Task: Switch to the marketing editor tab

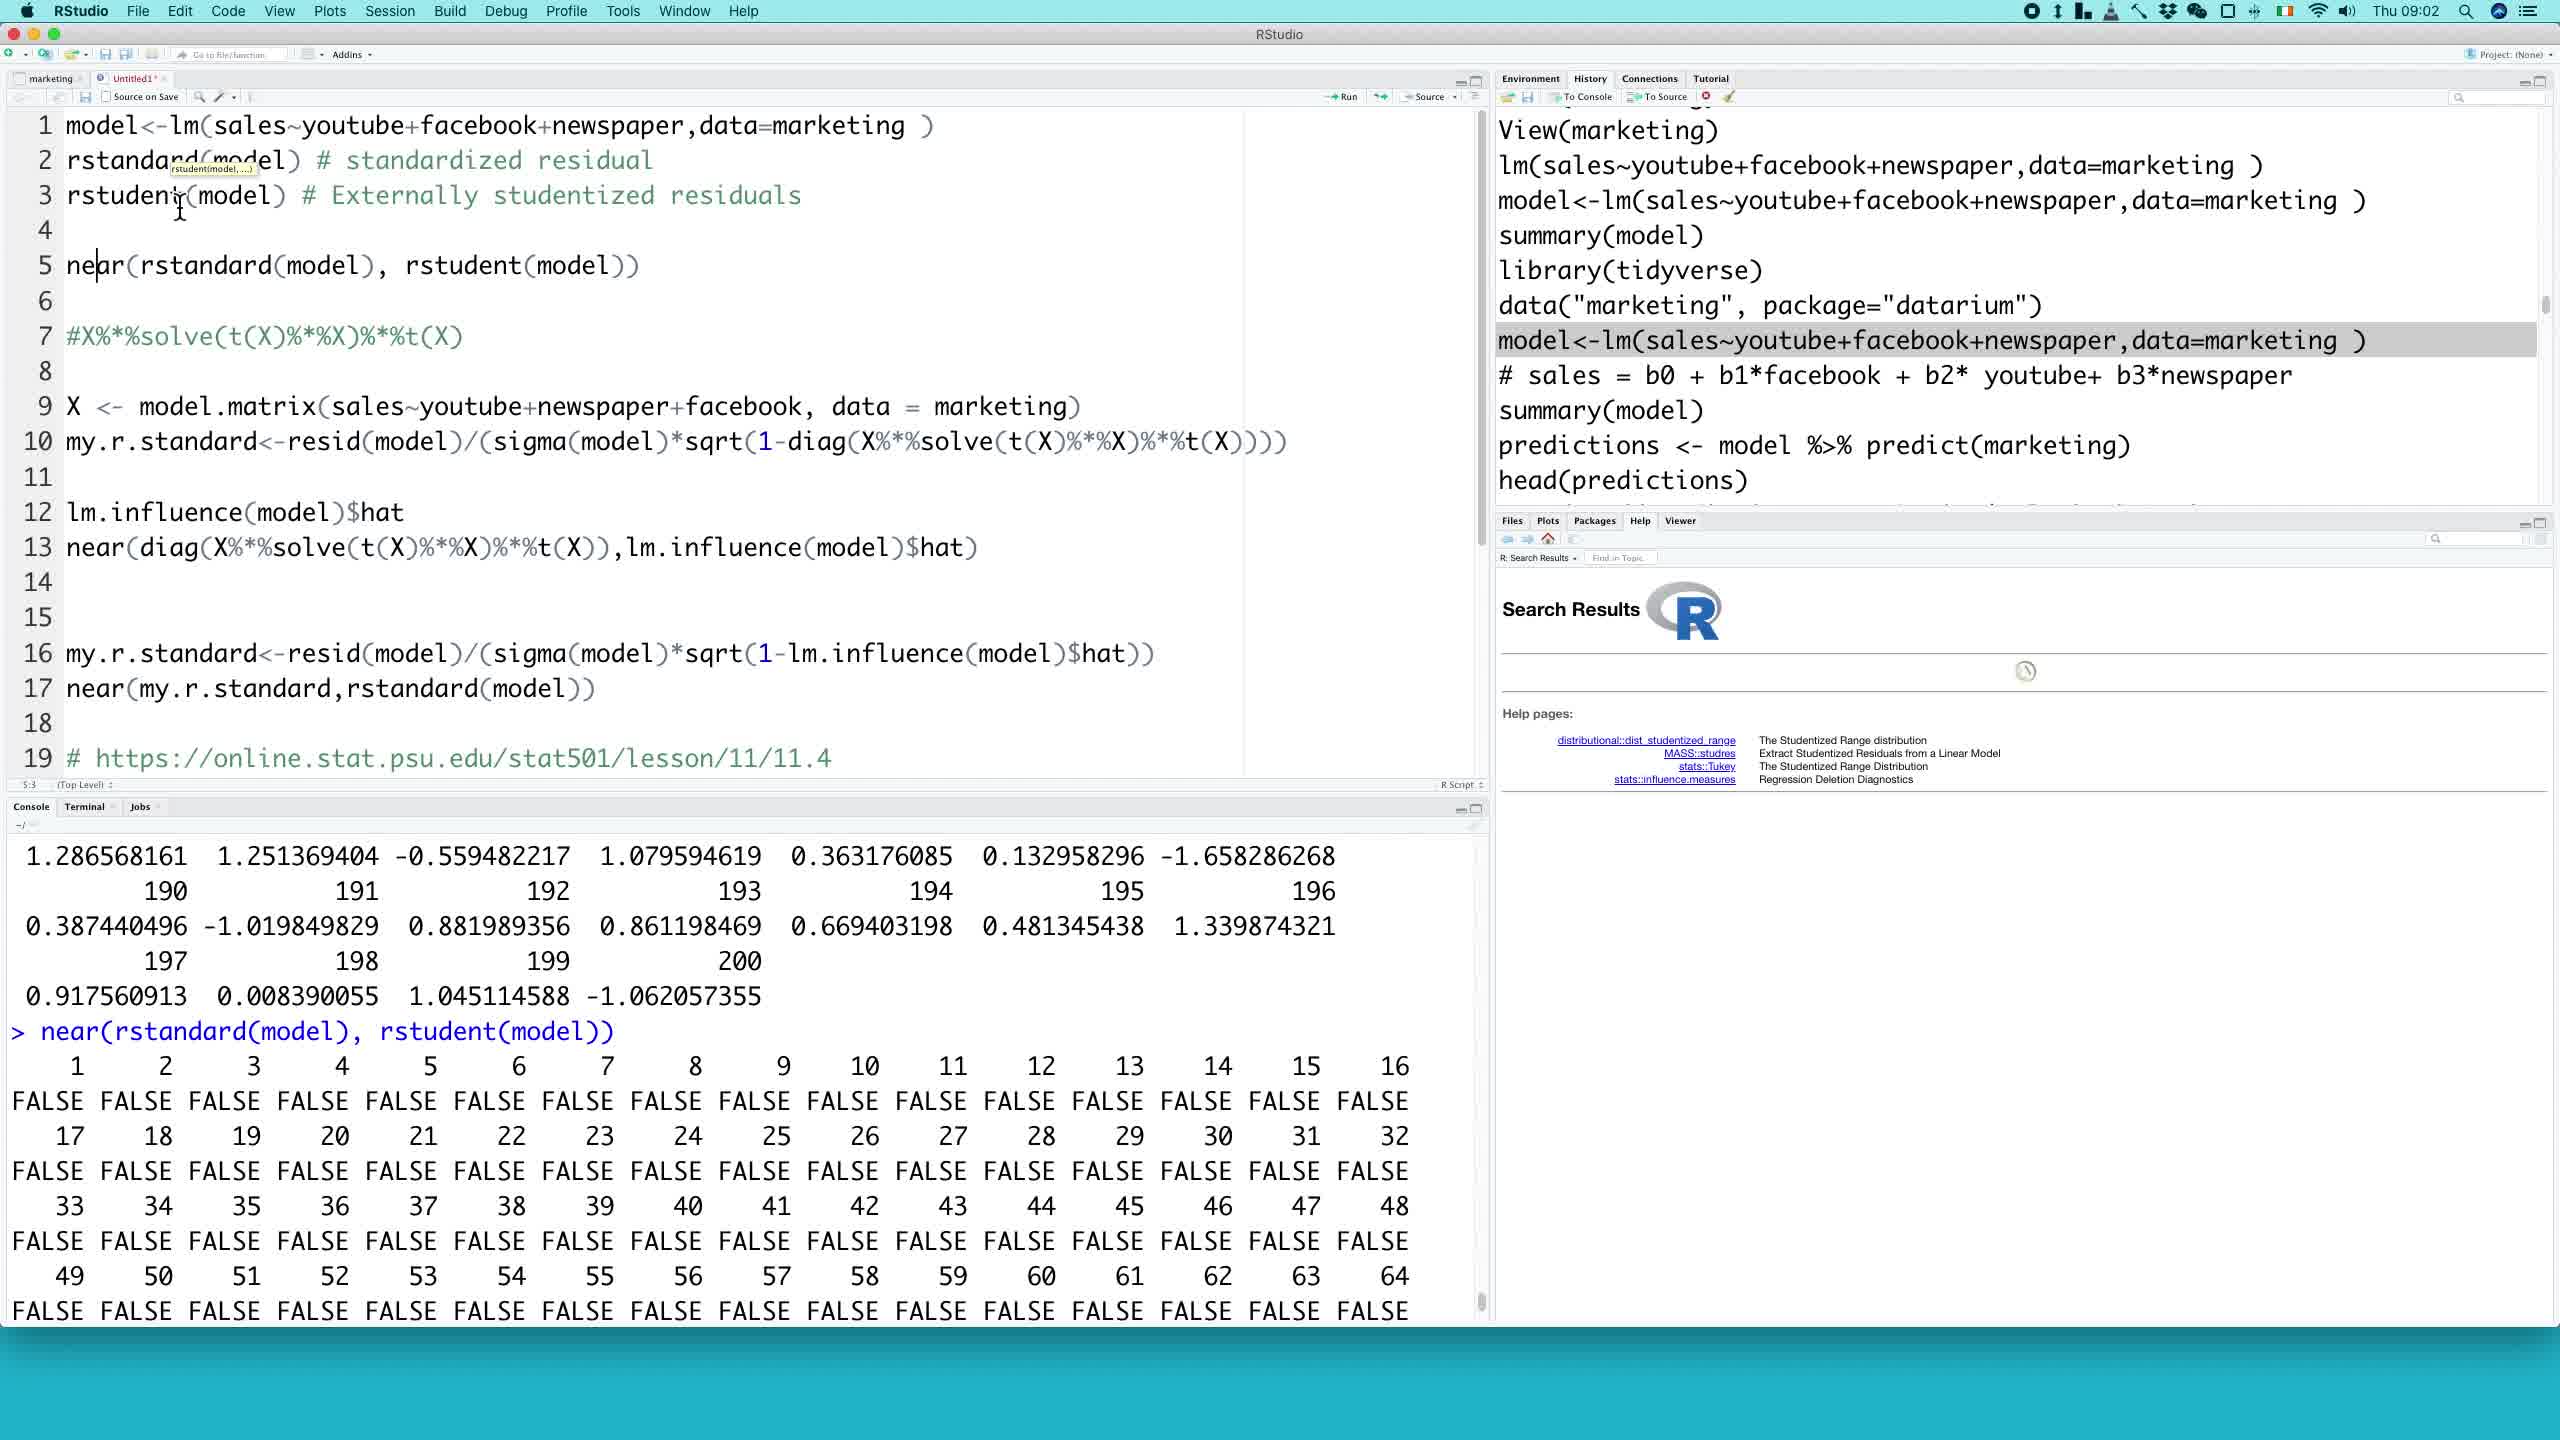Action: coord(50,78)
